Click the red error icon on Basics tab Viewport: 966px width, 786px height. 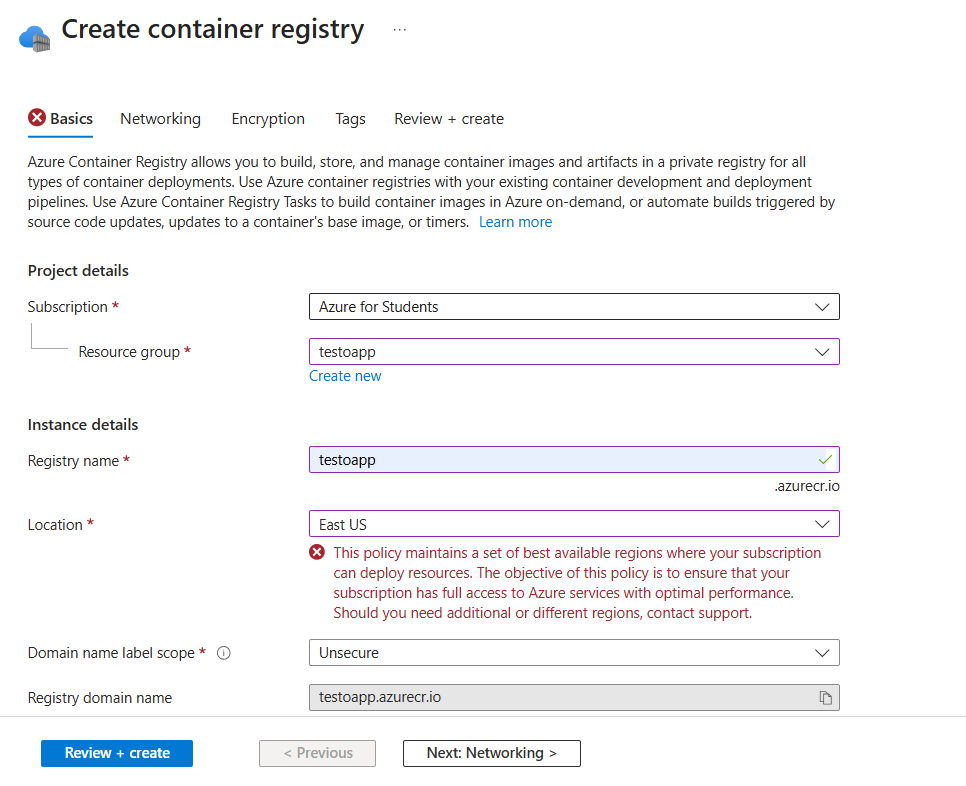[x=37, y=117]
